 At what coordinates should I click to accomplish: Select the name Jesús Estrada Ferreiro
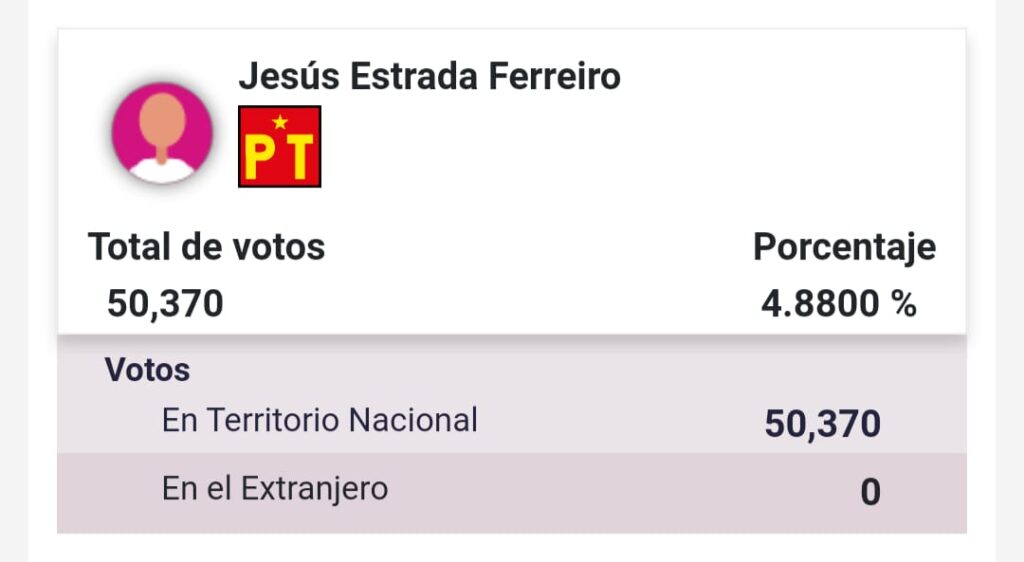429,76
